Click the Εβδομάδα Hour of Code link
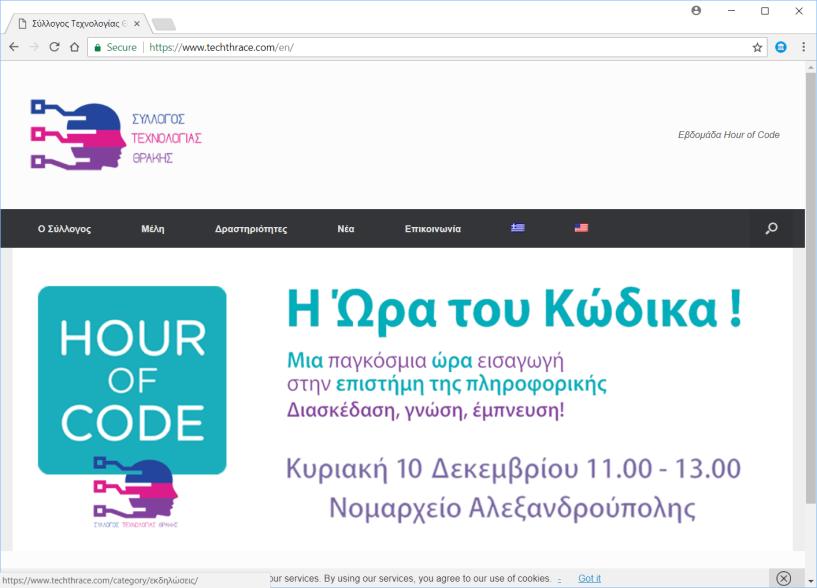This screenshot has width=817, height=588. coord(728,134)
